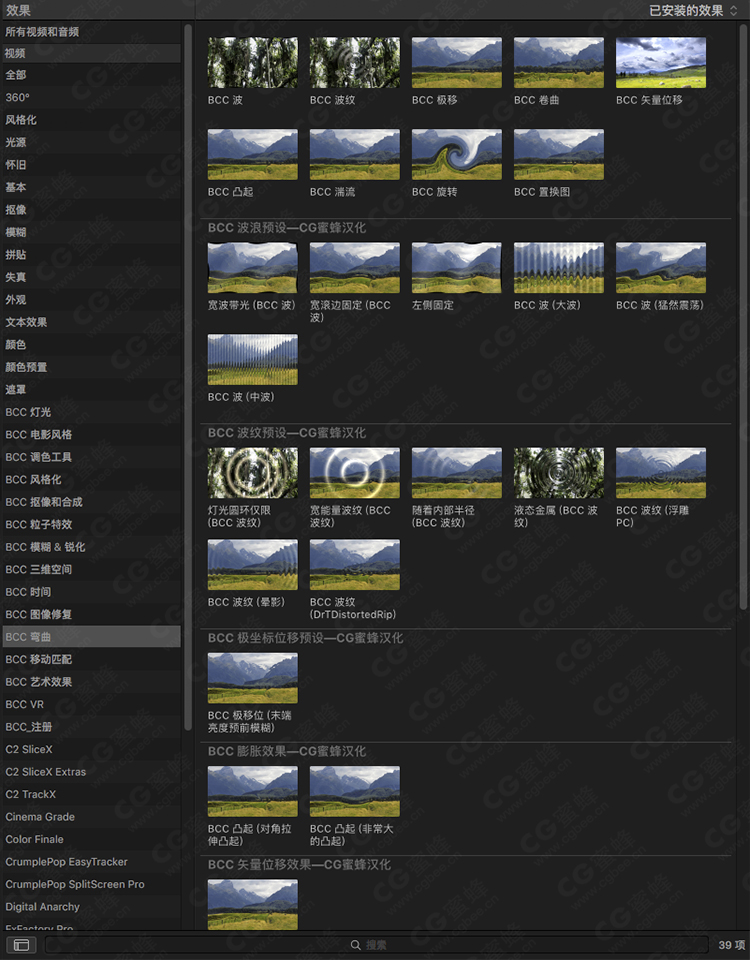Viewport: 750px width, 960px height.
Task: Click the sidebar vertical scrollbar
Action: point(188,377)
